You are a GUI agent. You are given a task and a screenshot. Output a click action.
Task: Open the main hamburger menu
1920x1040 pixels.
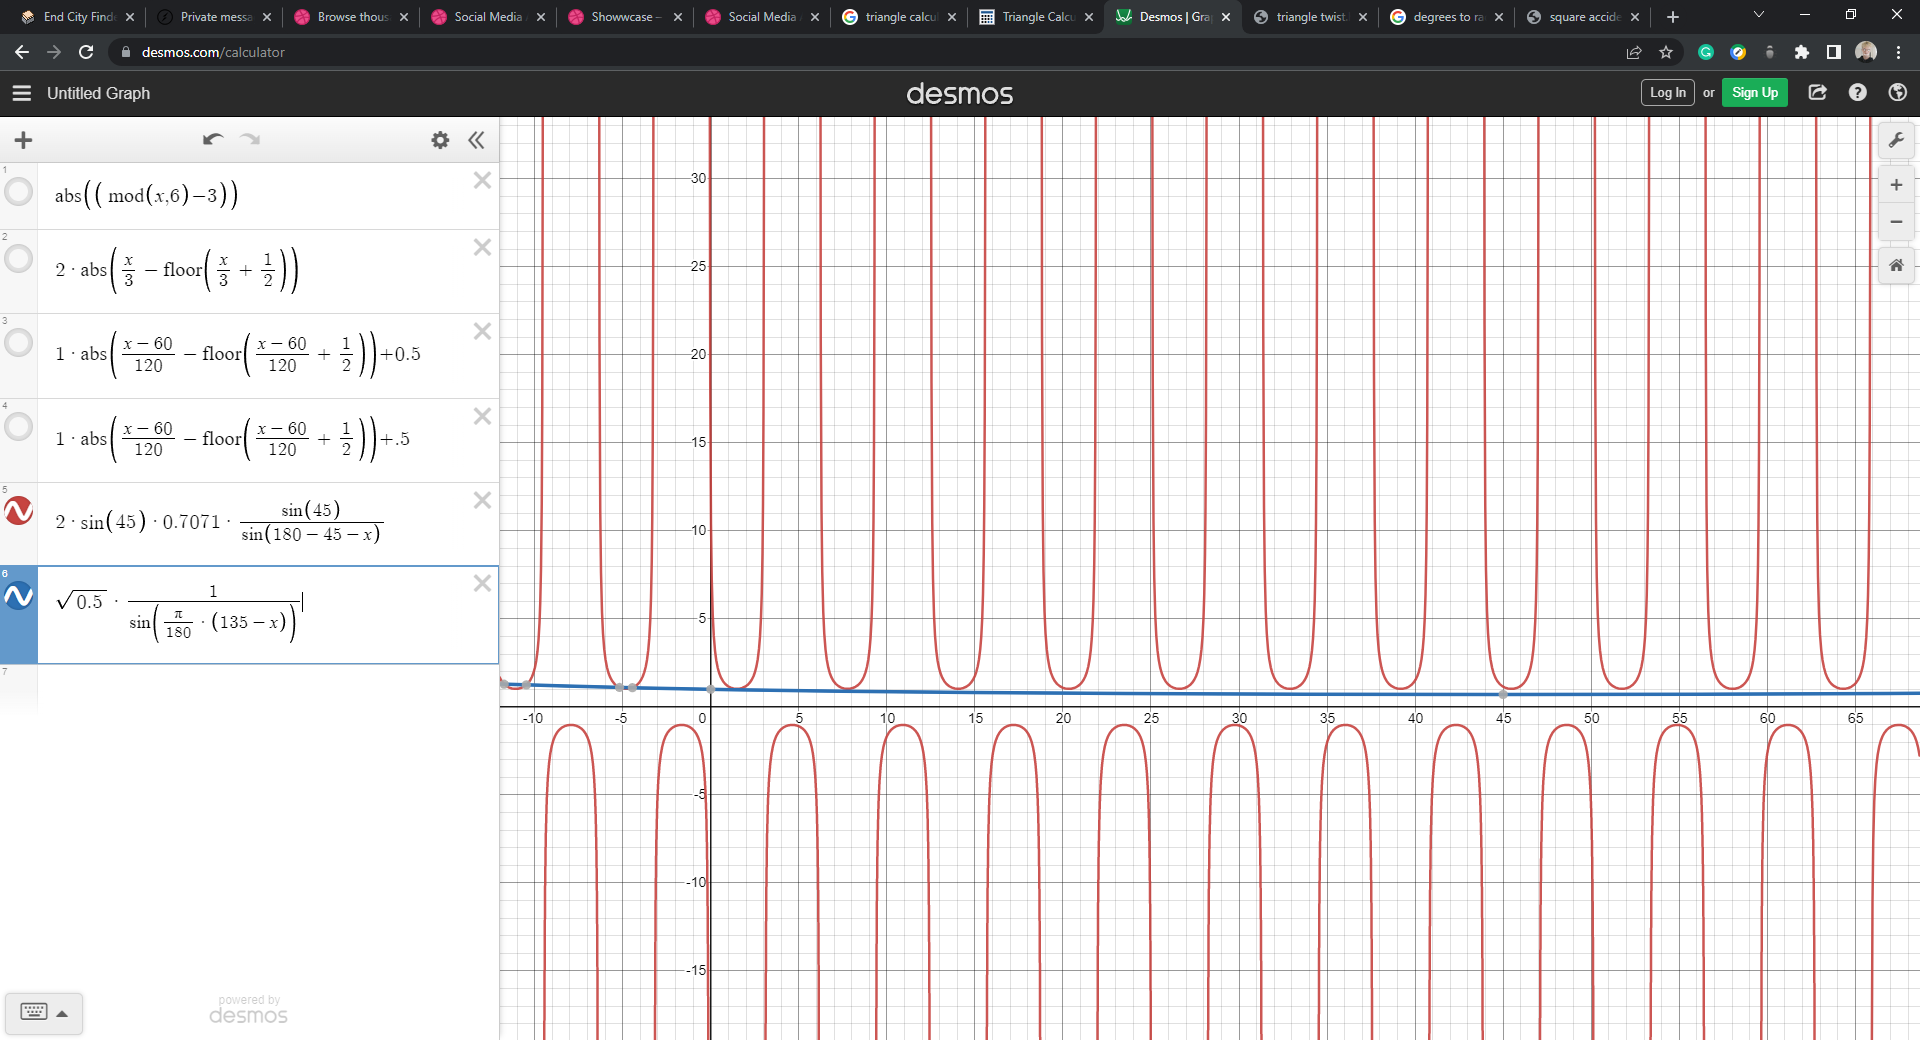pos(22,93)
